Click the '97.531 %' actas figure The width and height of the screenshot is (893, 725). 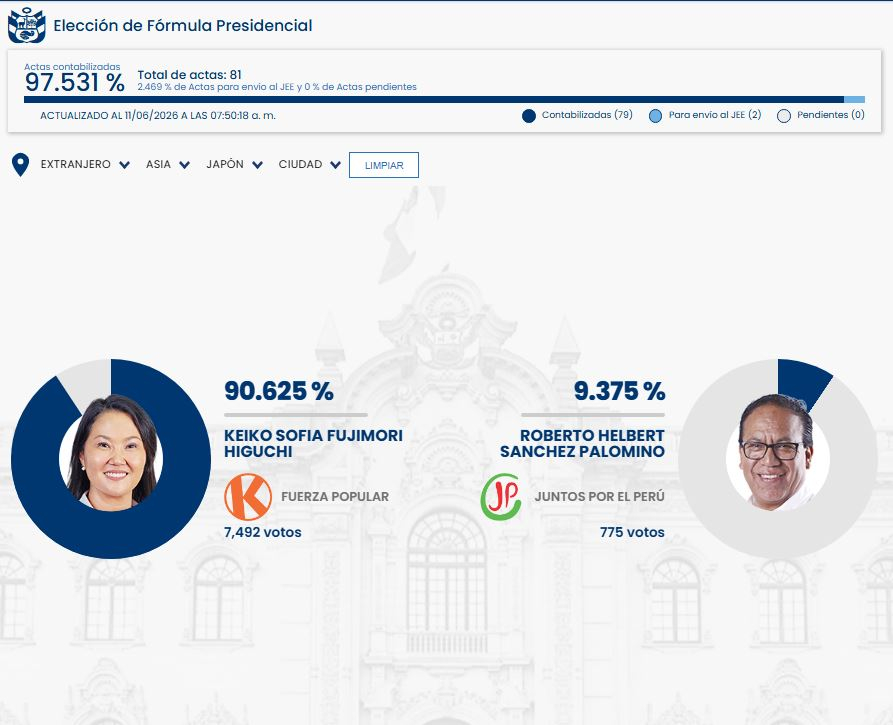pos(75,83)
